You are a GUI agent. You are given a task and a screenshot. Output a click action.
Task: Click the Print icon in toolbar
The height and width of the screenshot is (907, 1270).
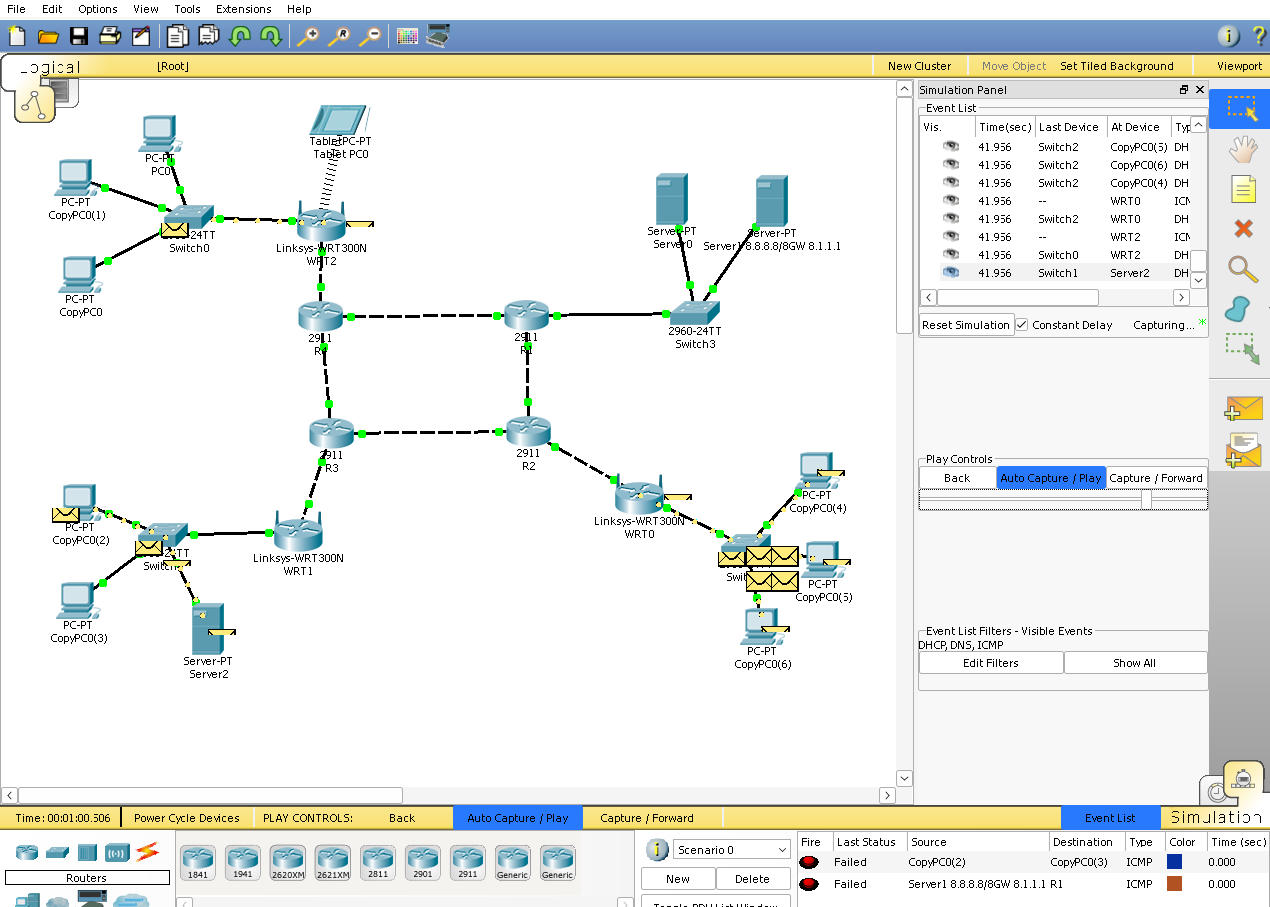tap(109, 37)
